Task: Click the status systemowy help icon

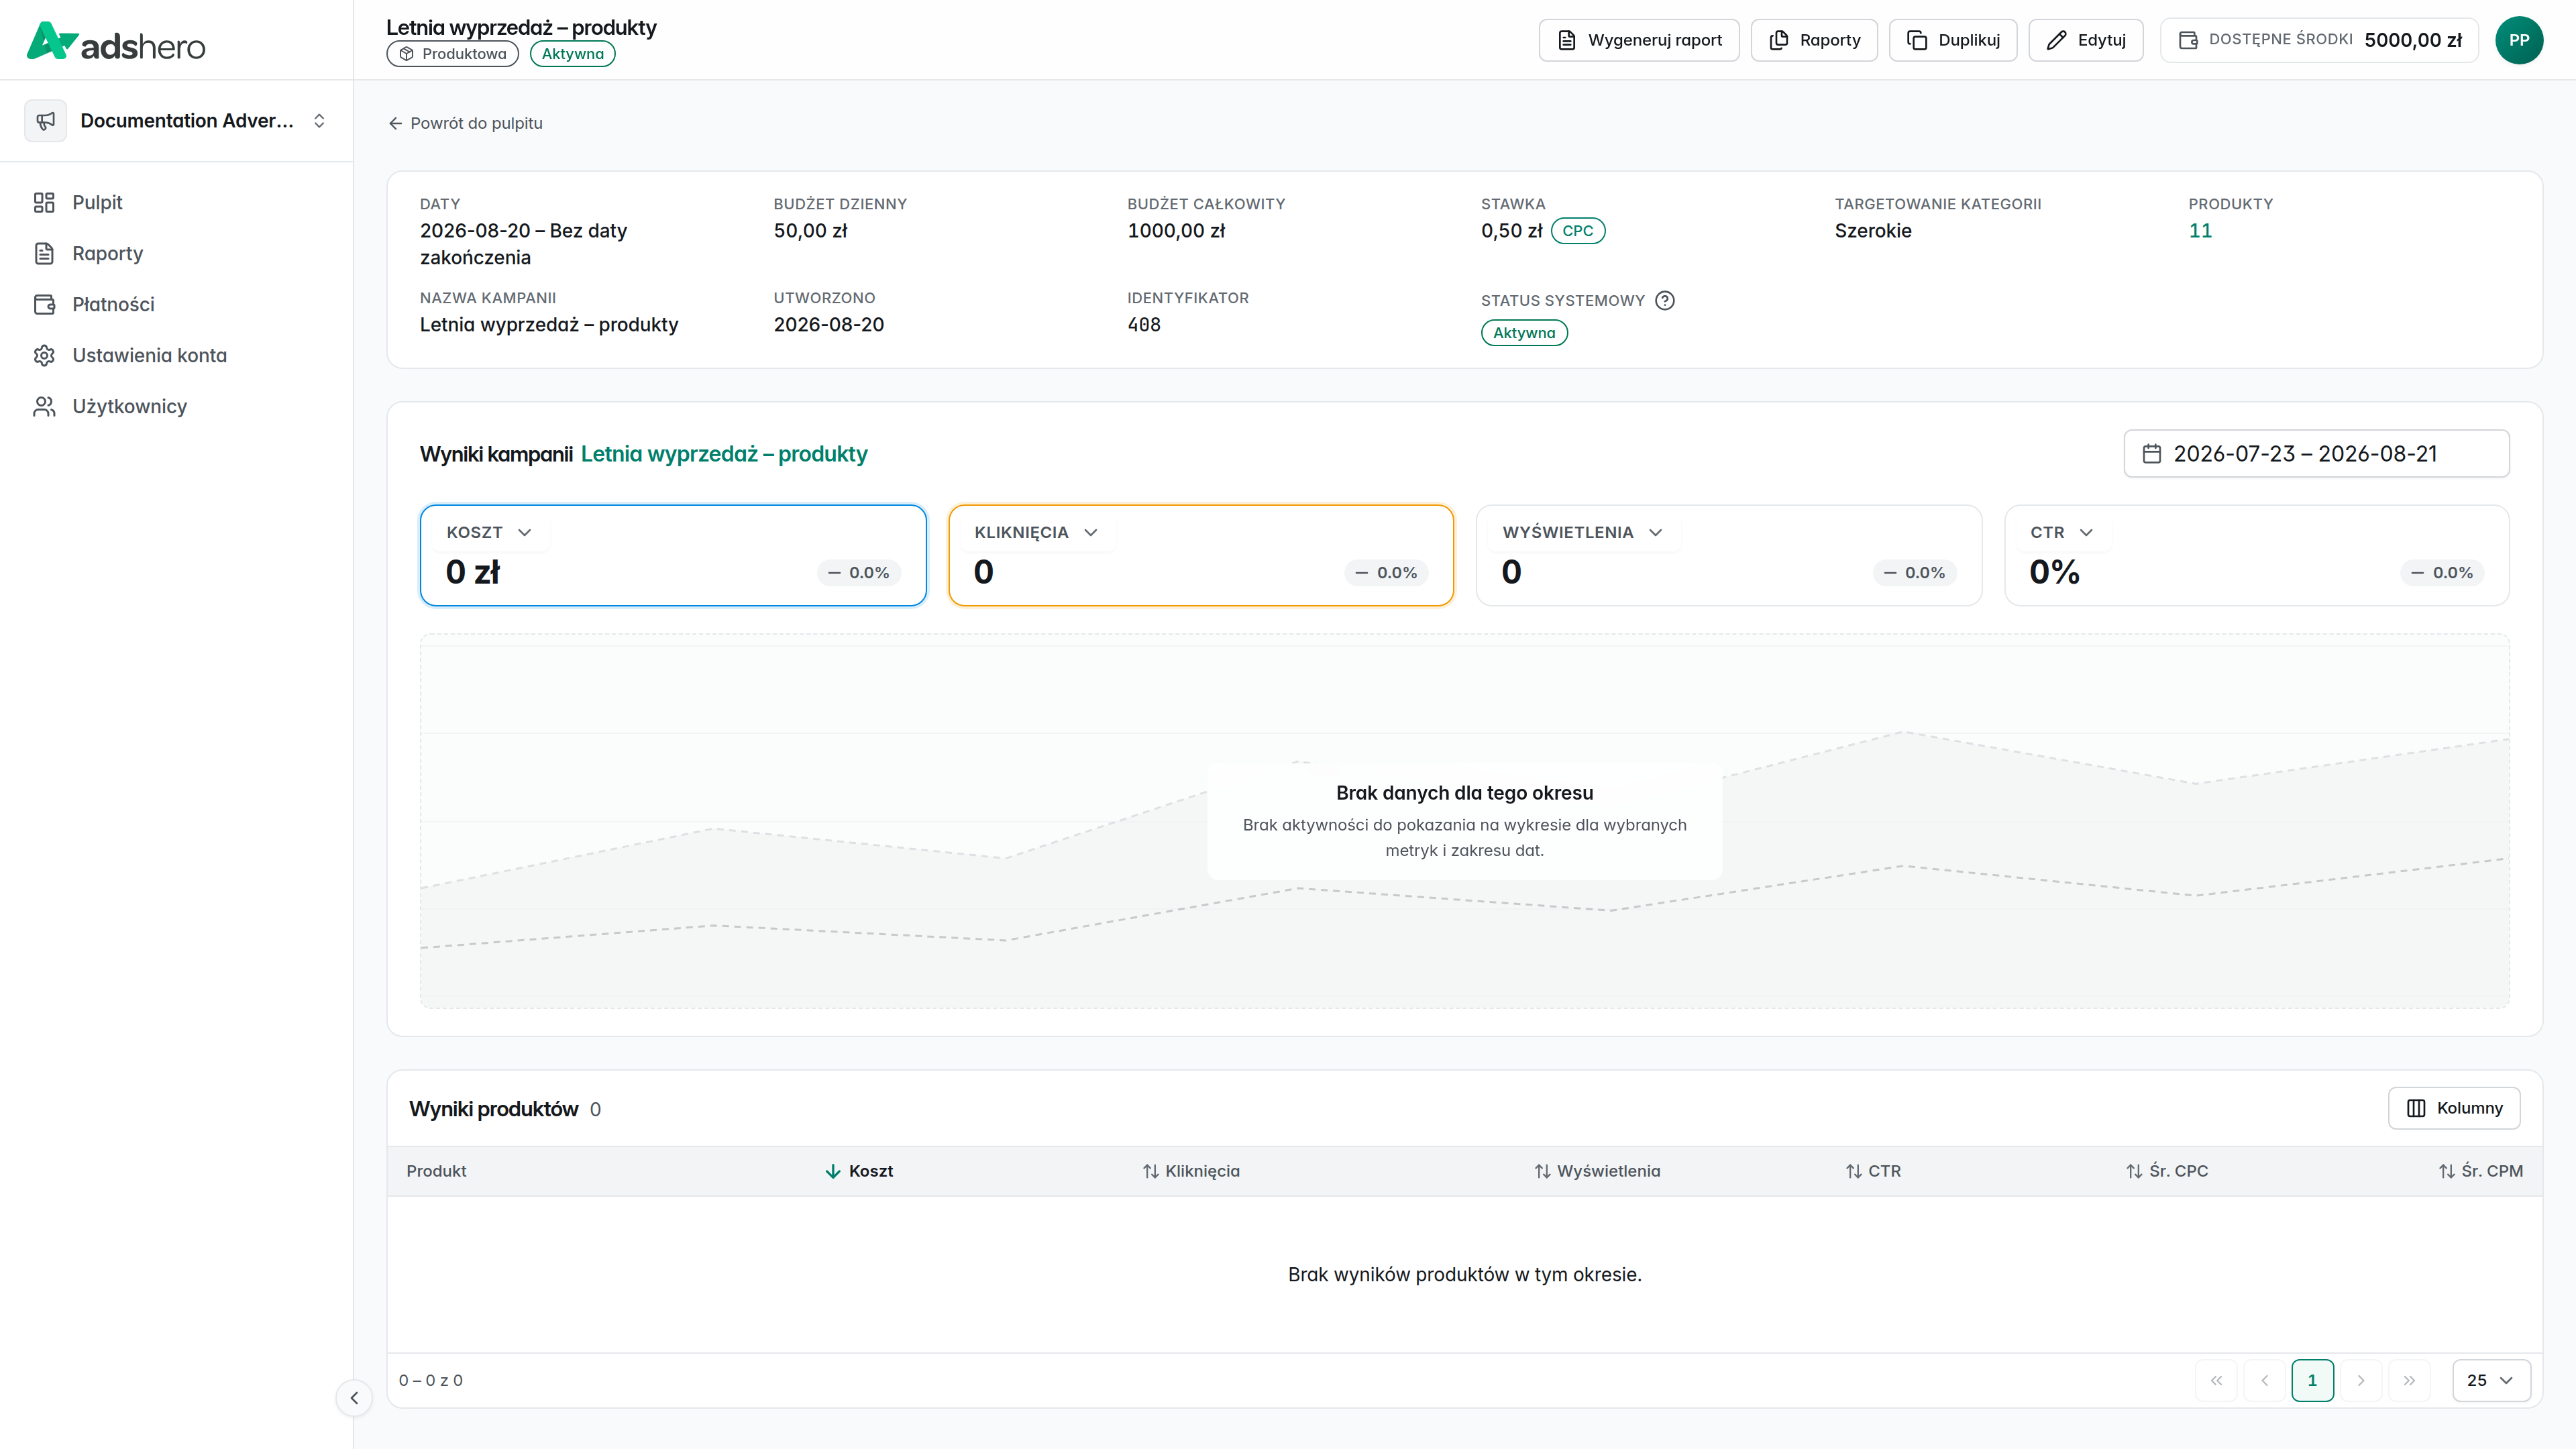Action: (x=1664, y=300)
